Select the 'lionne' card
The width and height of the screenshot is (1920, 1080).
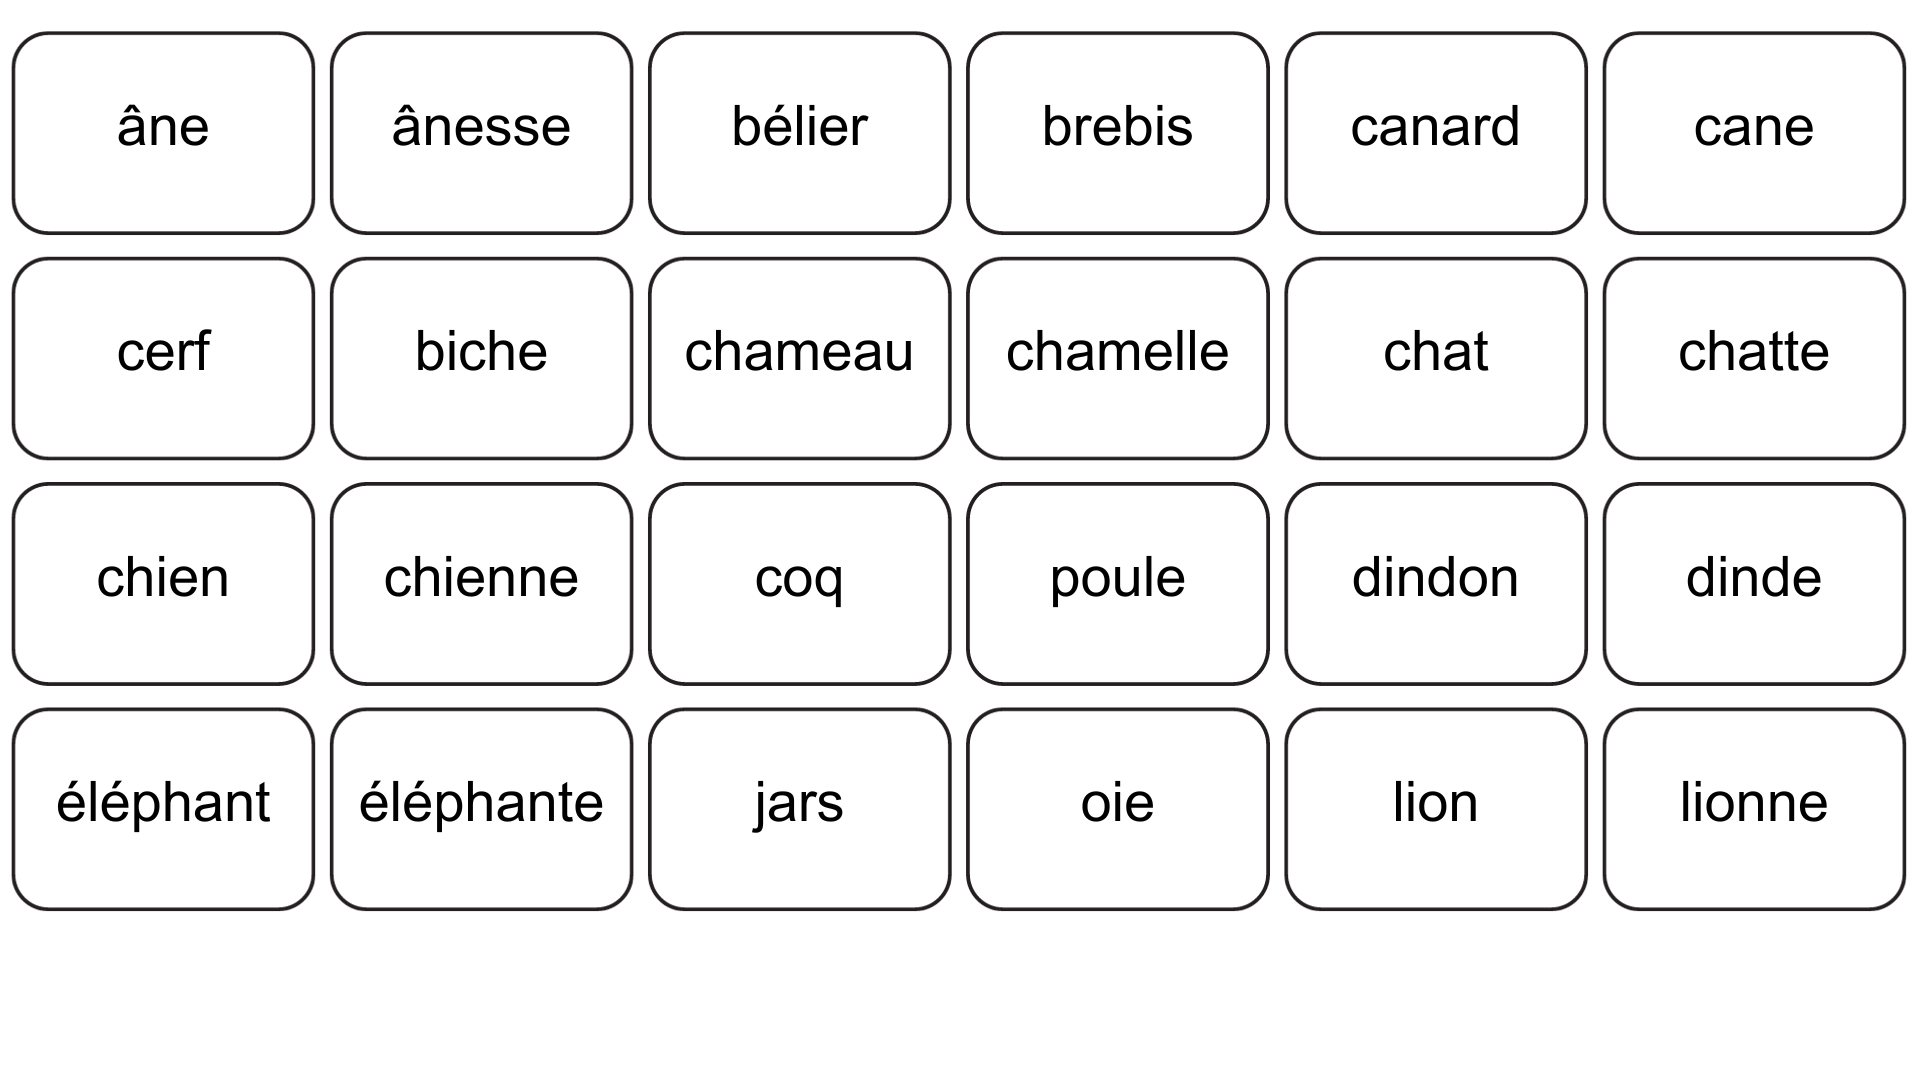click(1754, 810)
